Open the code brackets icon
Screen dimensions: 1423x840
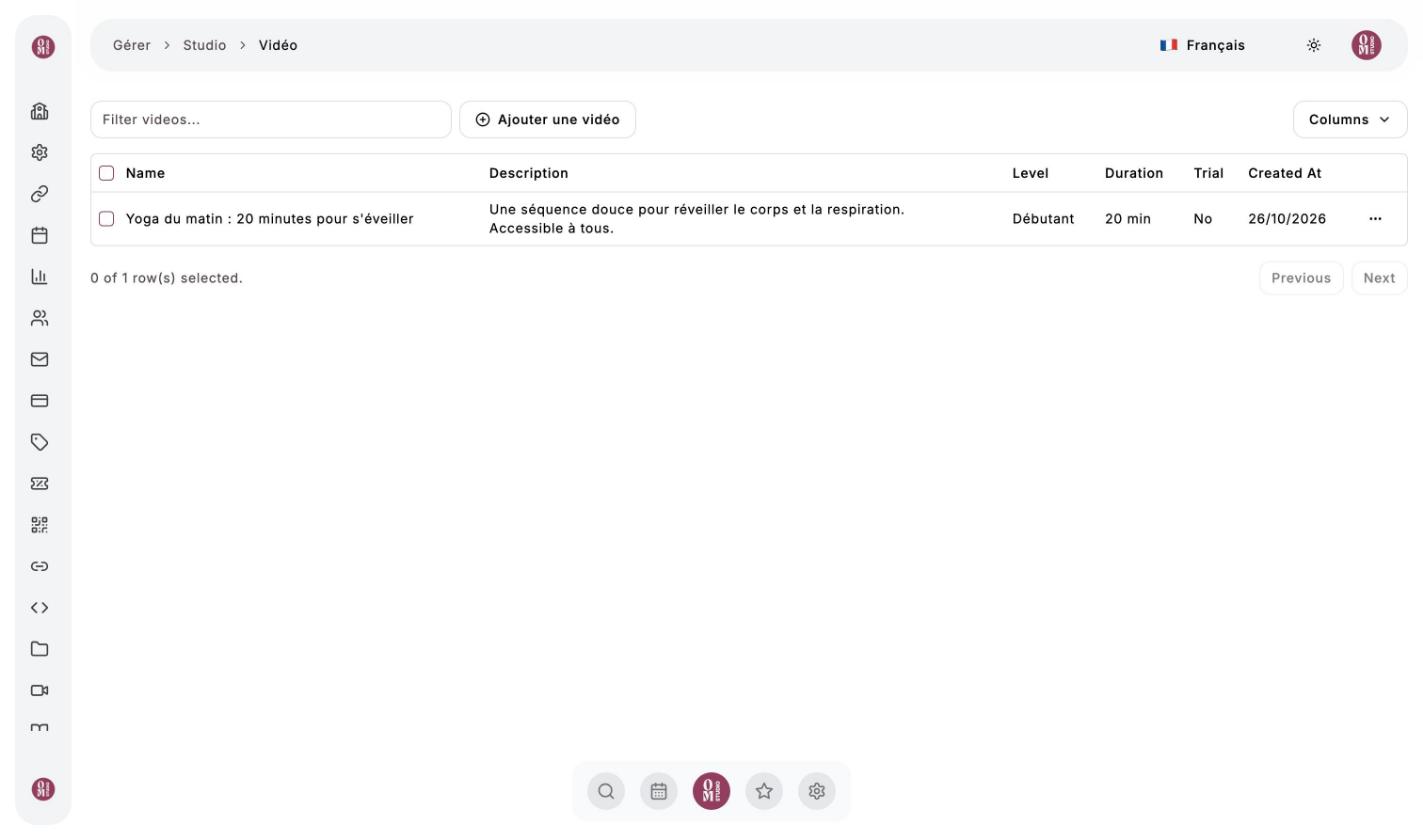(40, 607)
